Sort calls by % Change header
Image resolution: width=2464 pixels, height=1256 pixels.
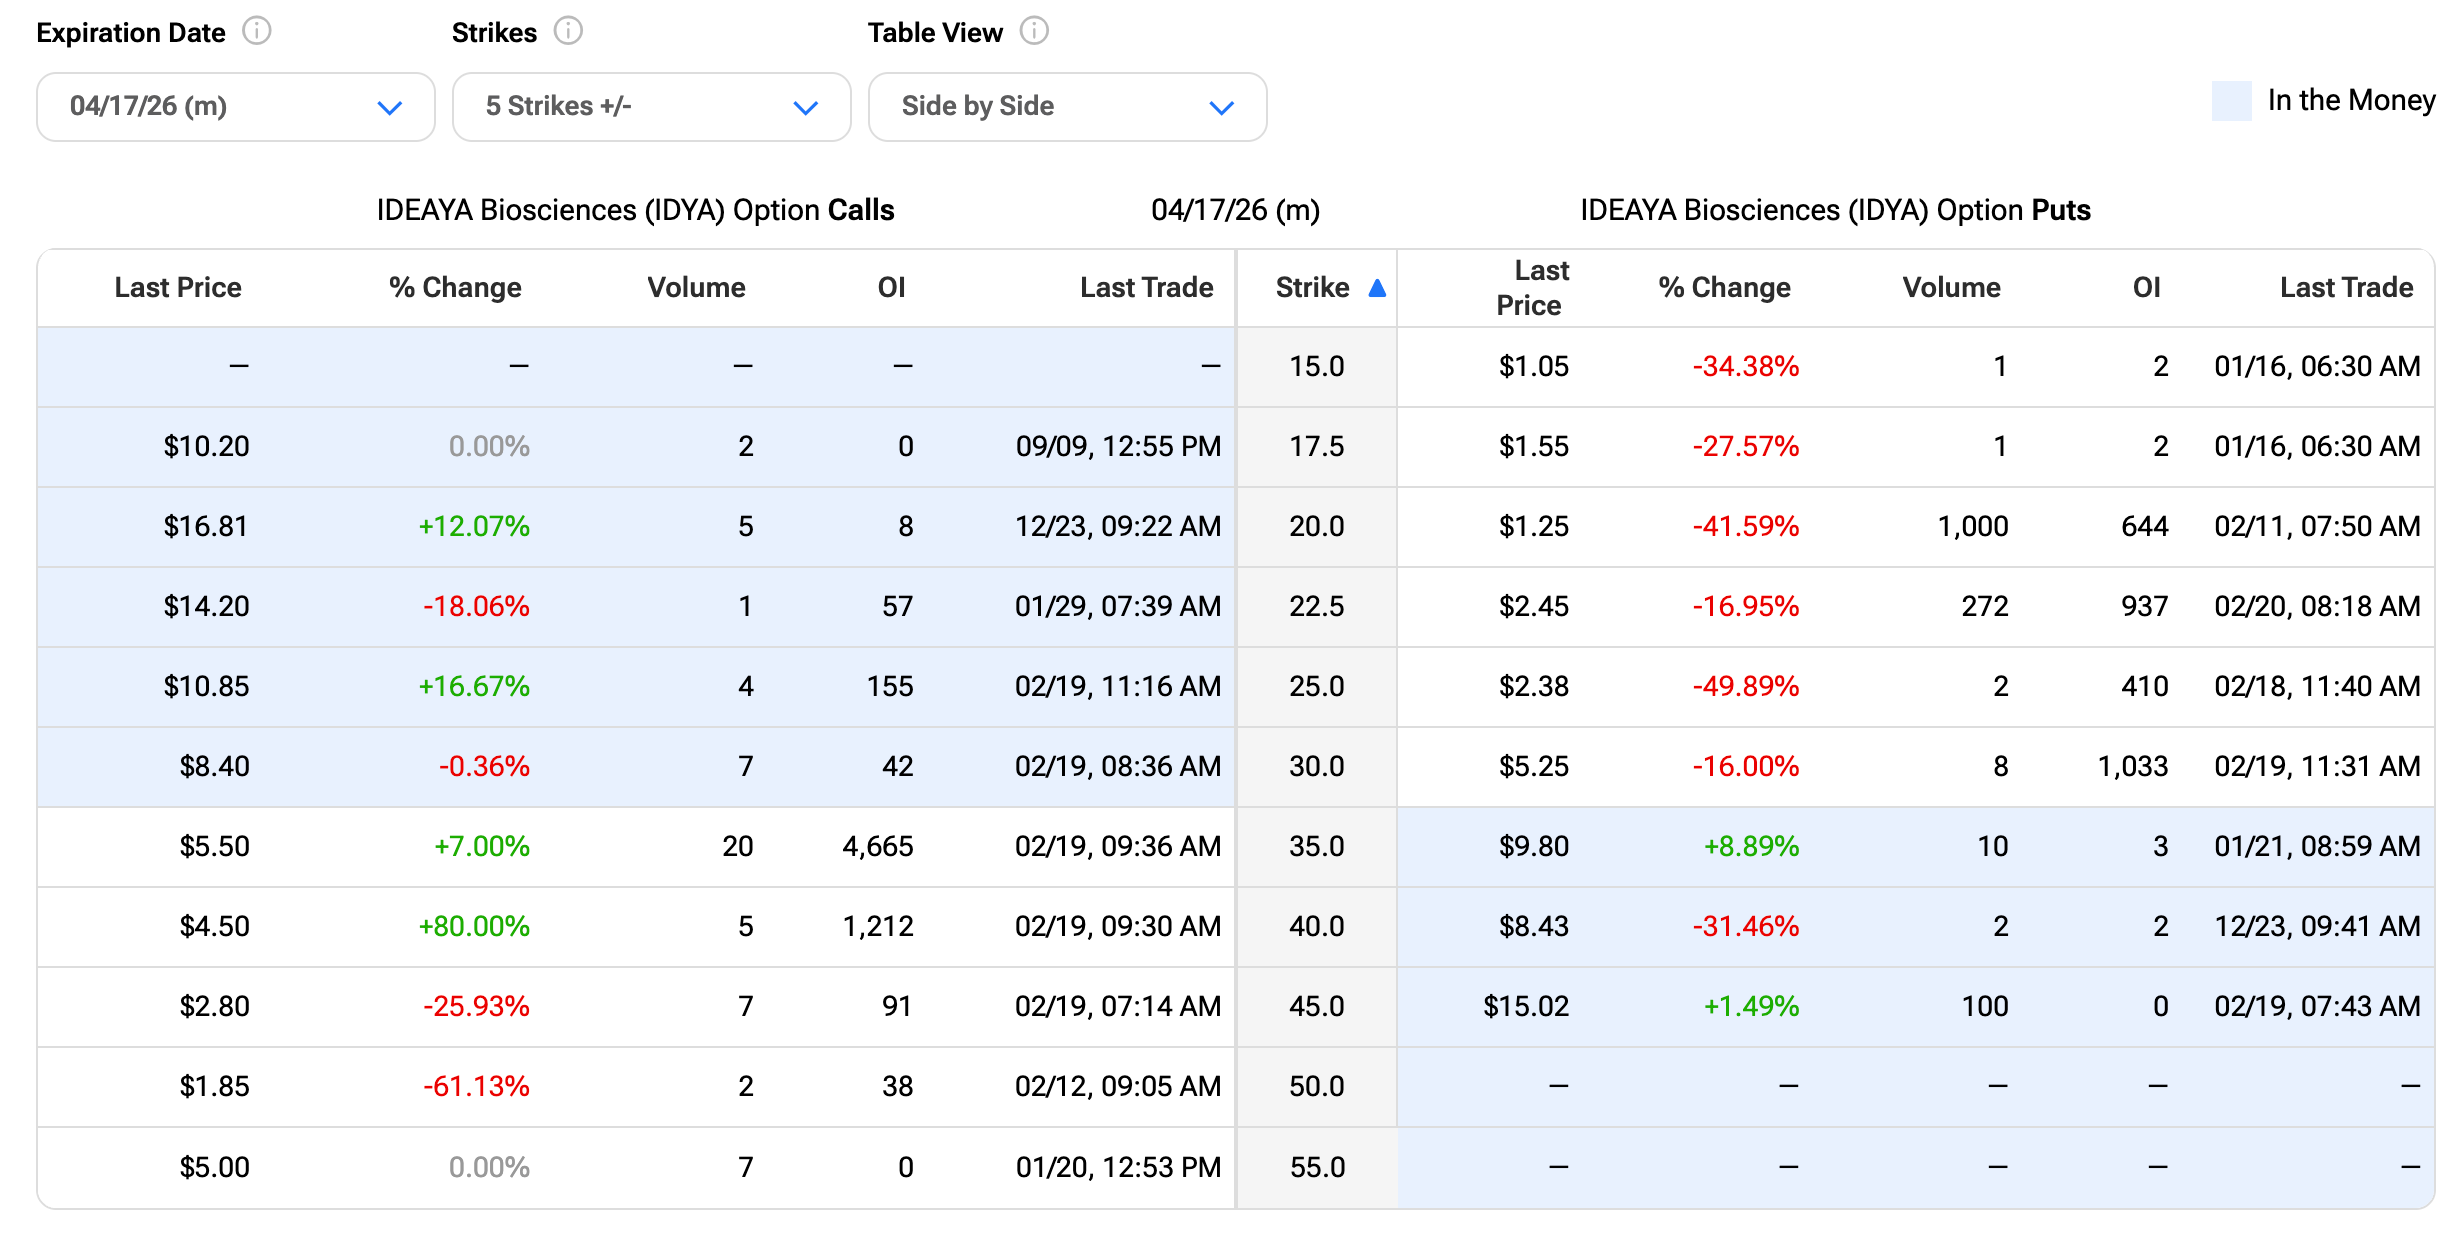(455, 288)
